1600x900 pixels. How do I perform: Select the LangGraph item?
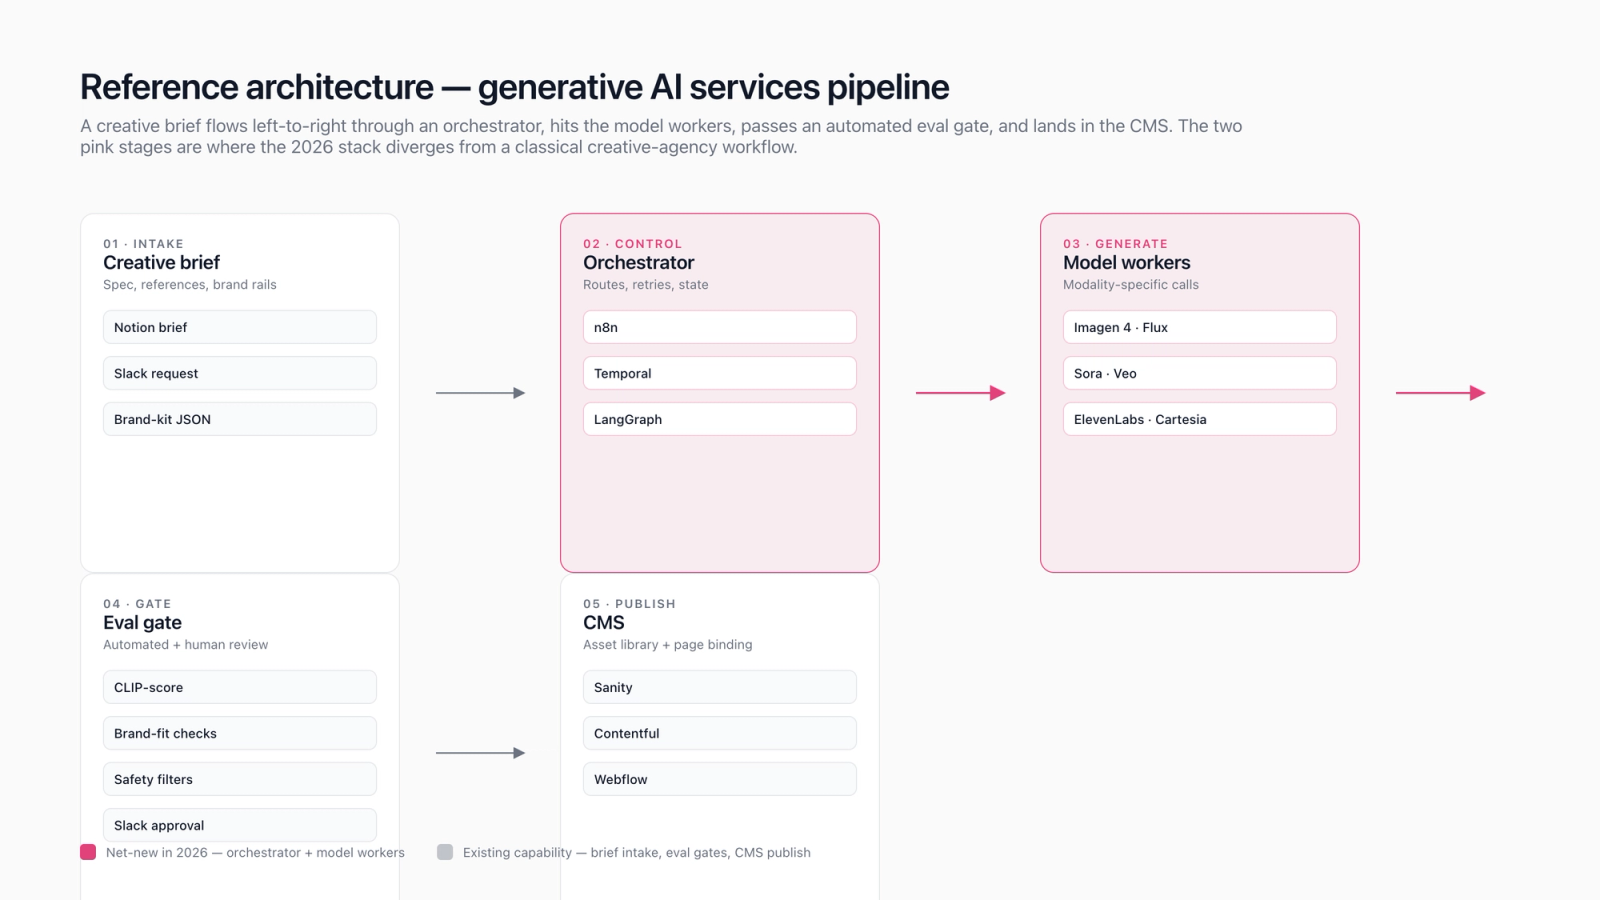[720, 419]
